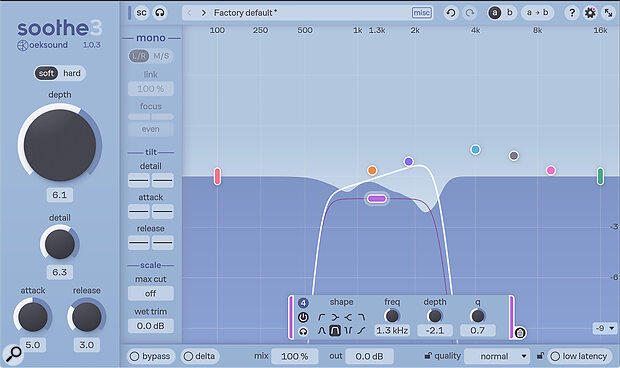
Task: Click the tilt section header
Action: 151,152
